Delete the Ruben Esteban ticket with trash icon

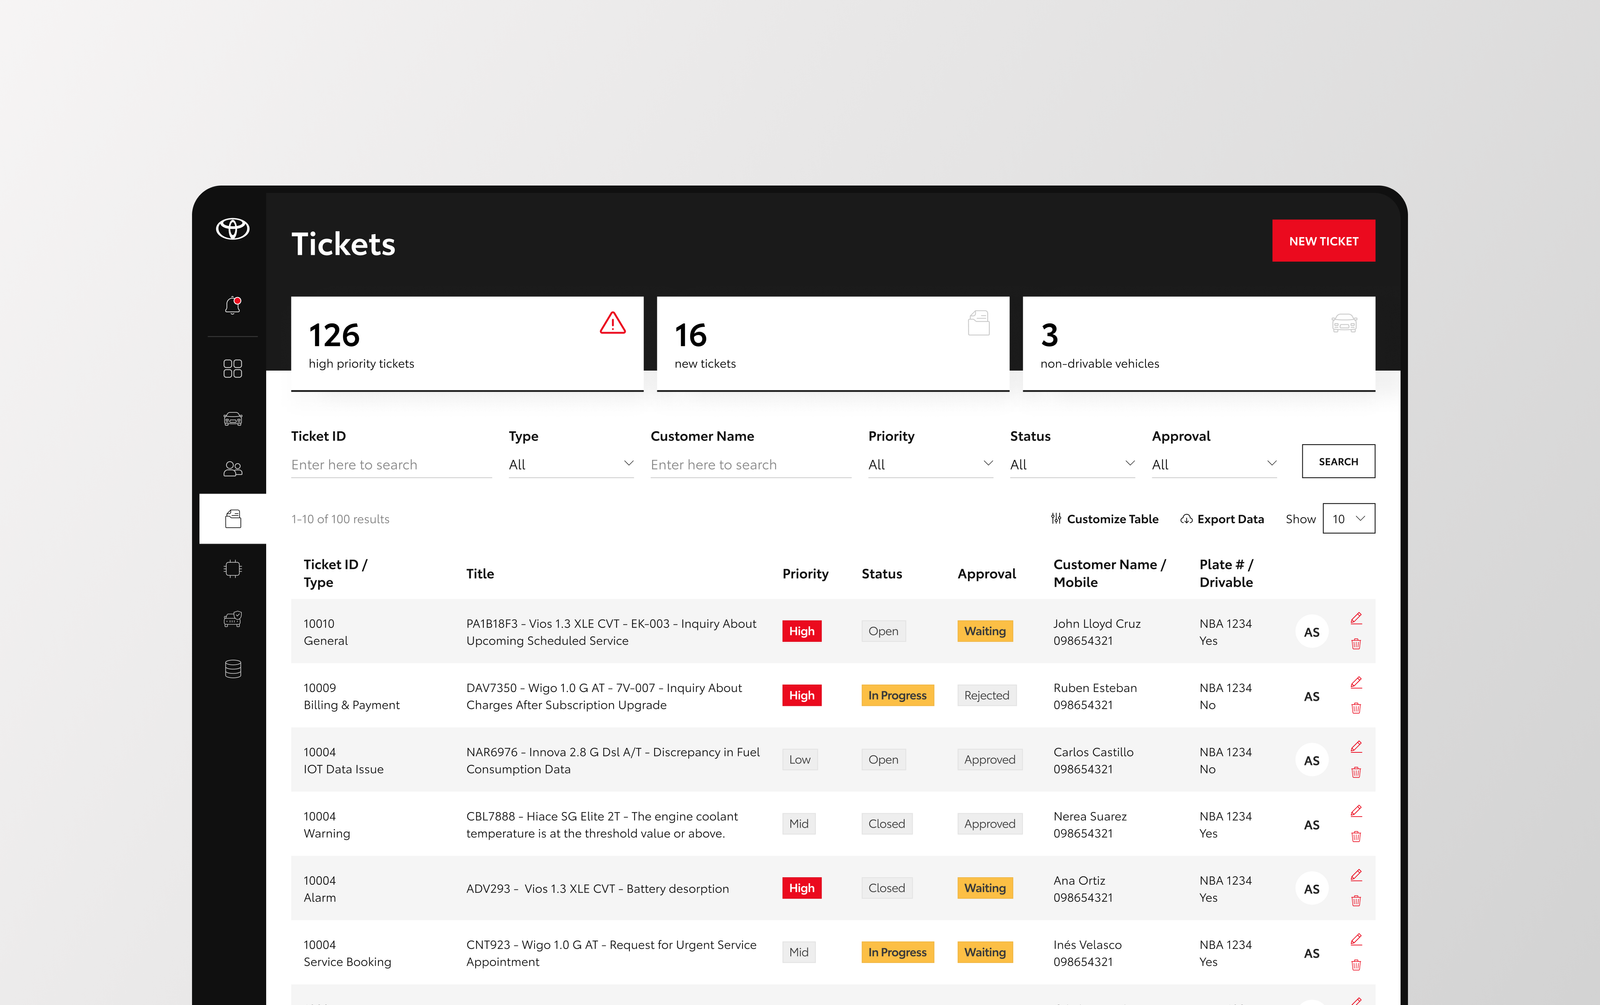[x=1356, y=708]
